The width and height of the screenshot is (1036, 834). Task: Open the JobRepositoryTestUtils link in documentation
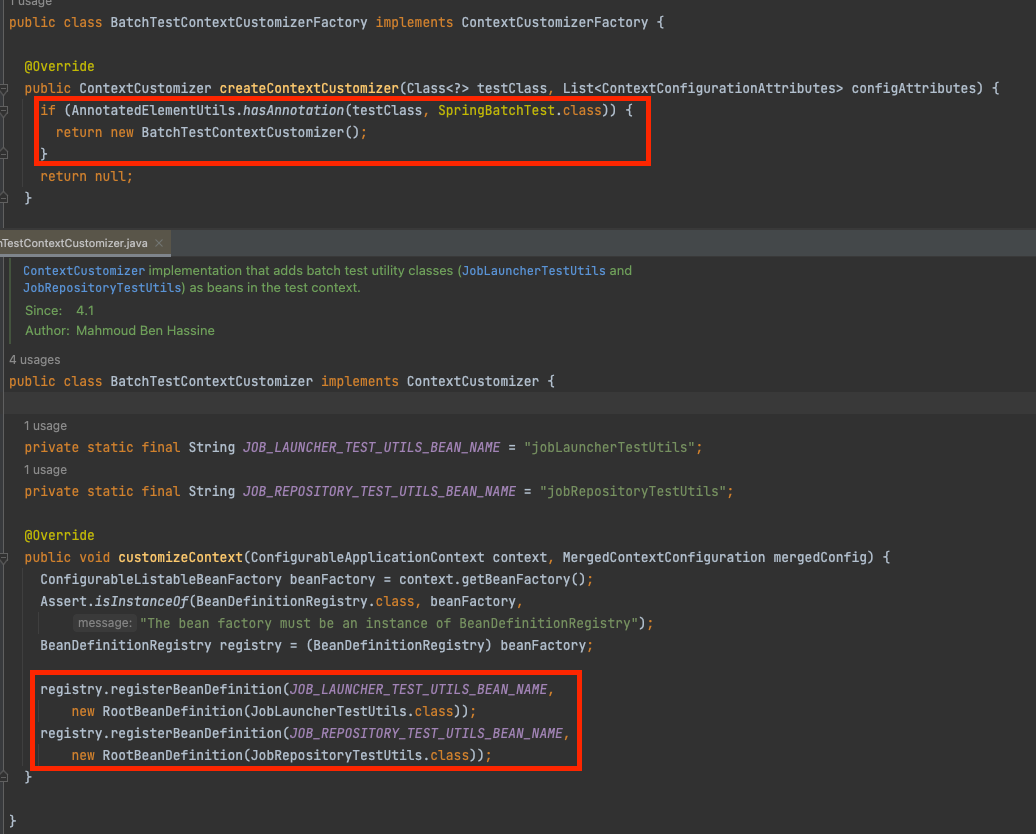coord(102,288)
